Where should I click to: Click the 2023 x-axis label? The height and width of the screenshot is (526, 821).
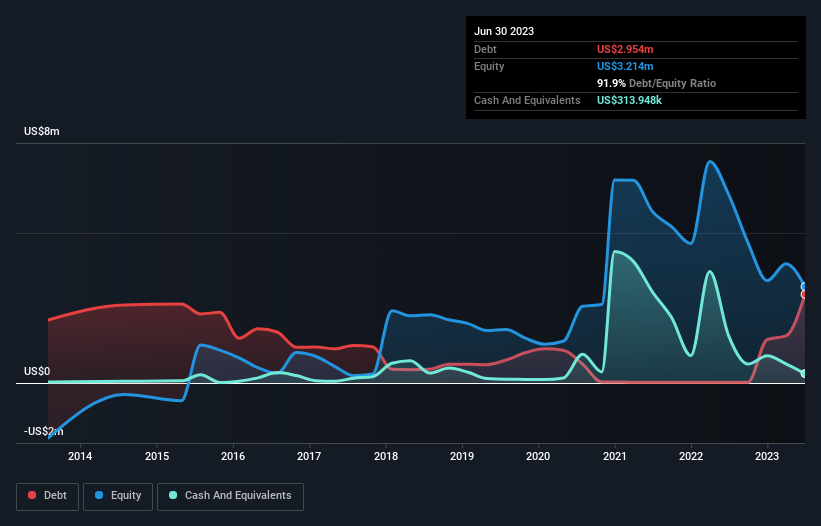(x=767, y=456)
